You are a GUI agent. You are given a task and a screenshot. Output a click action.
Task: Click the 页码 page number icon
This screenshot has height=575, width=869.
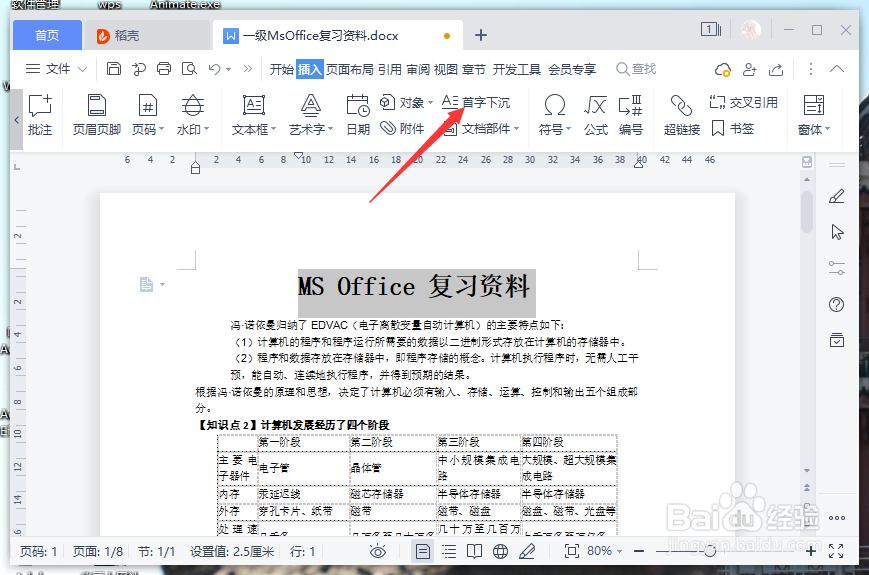pyautogui.click(x=147, y=105)
